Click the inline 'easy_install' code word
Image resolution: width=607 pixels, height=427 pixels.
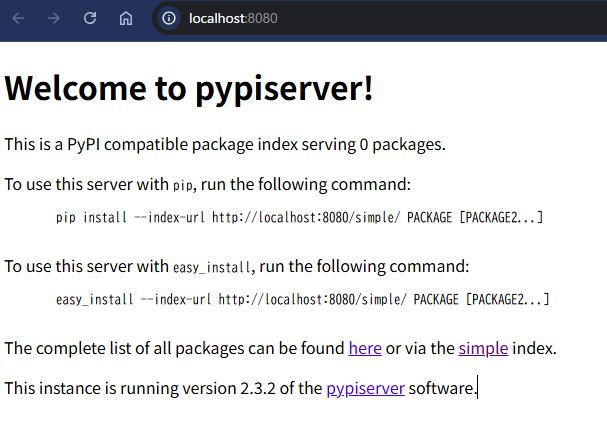212,268
